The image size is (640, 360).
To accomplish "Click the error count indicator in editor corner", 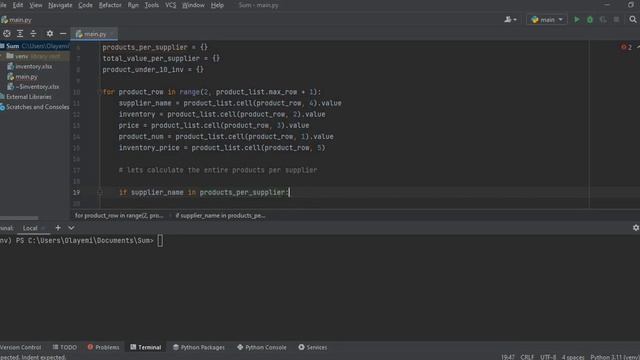I will tap(627, 47).
